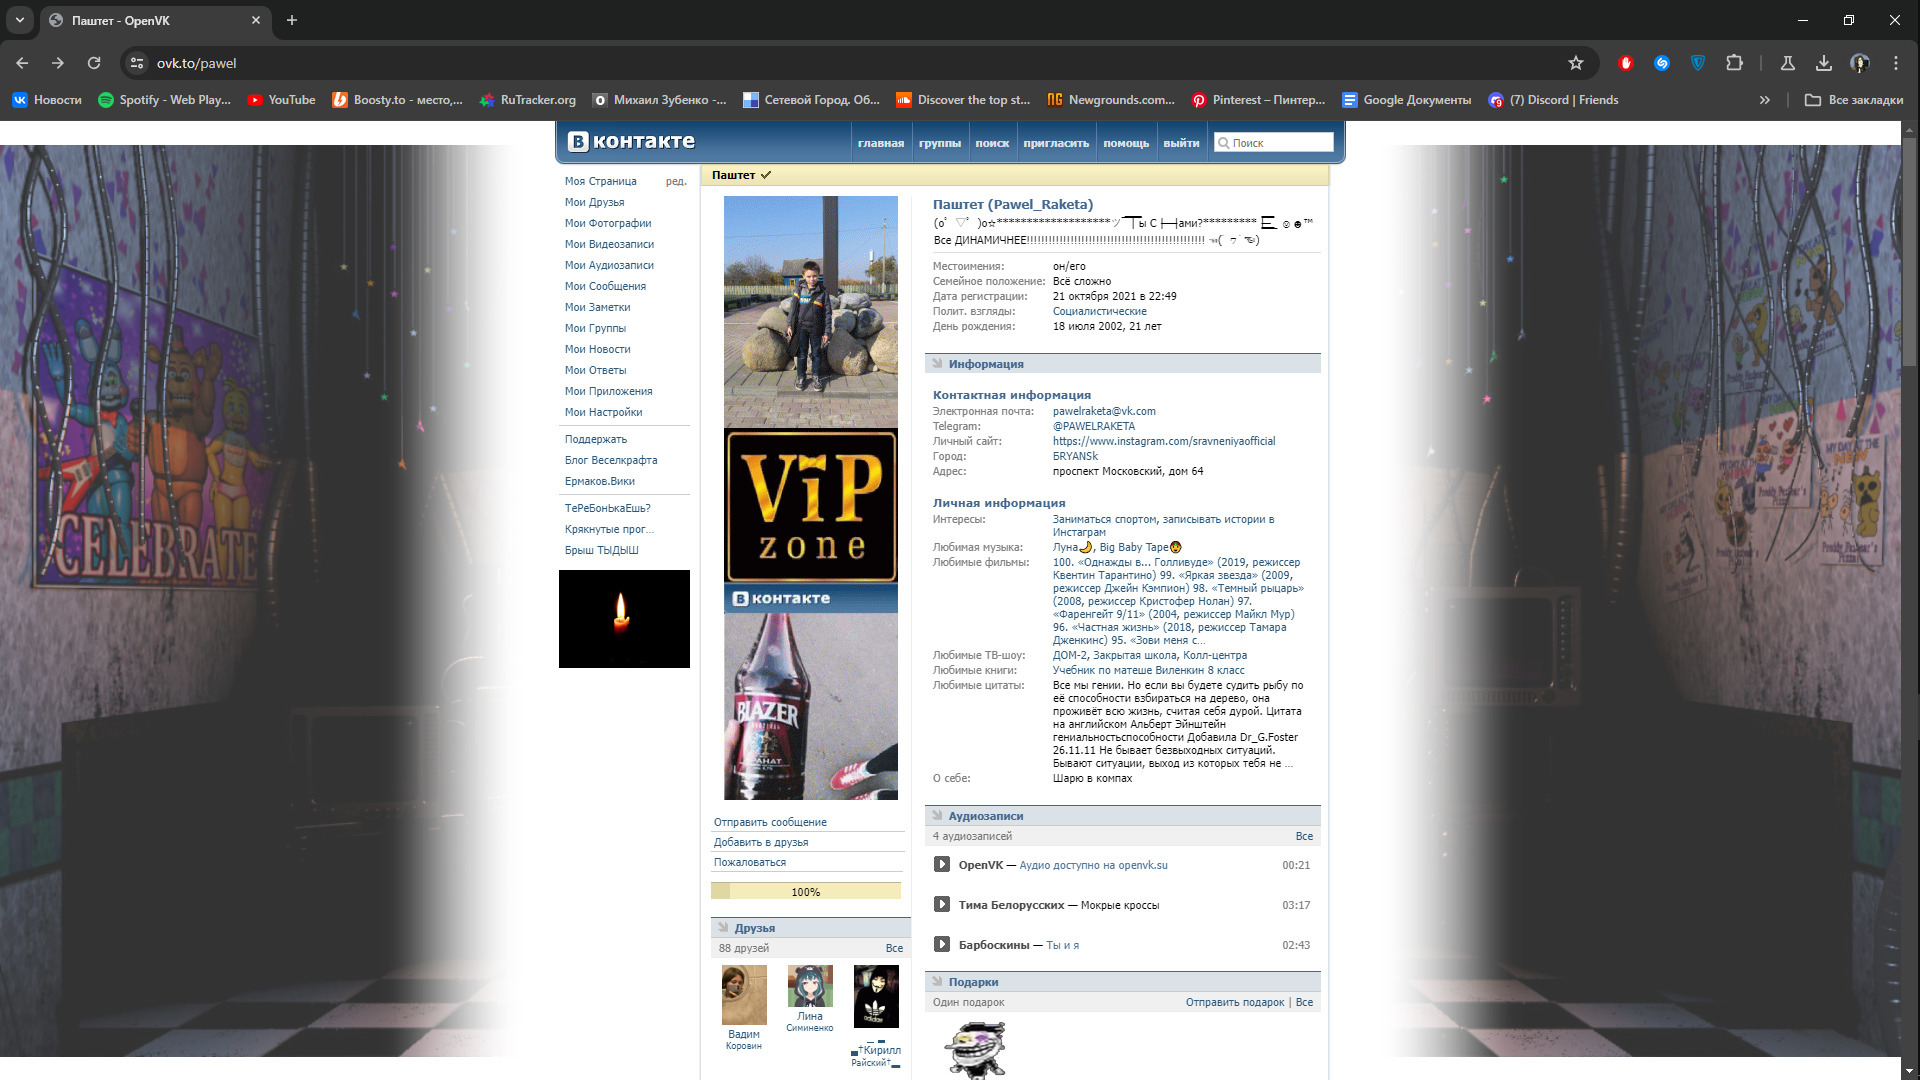Click the ВКонтакте logo in header
This screenshot has height=1080, width=1920.
tap(631, 142)
